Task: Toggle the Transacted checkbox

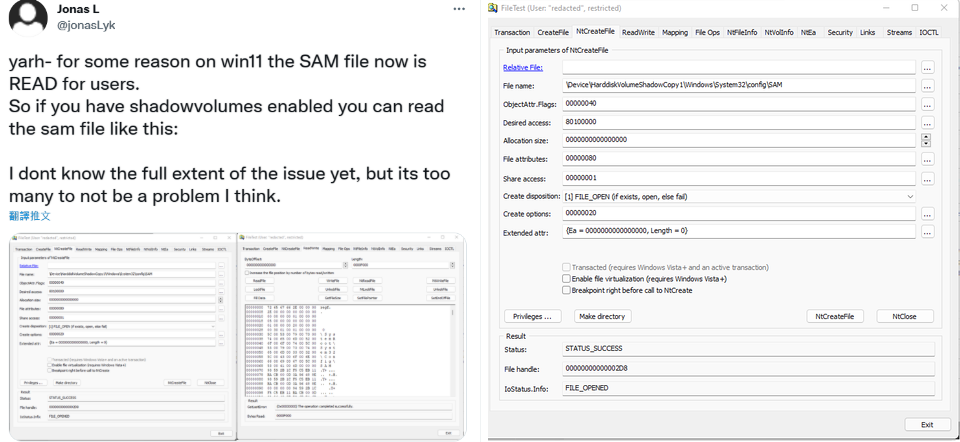Action: coord(566,268)
